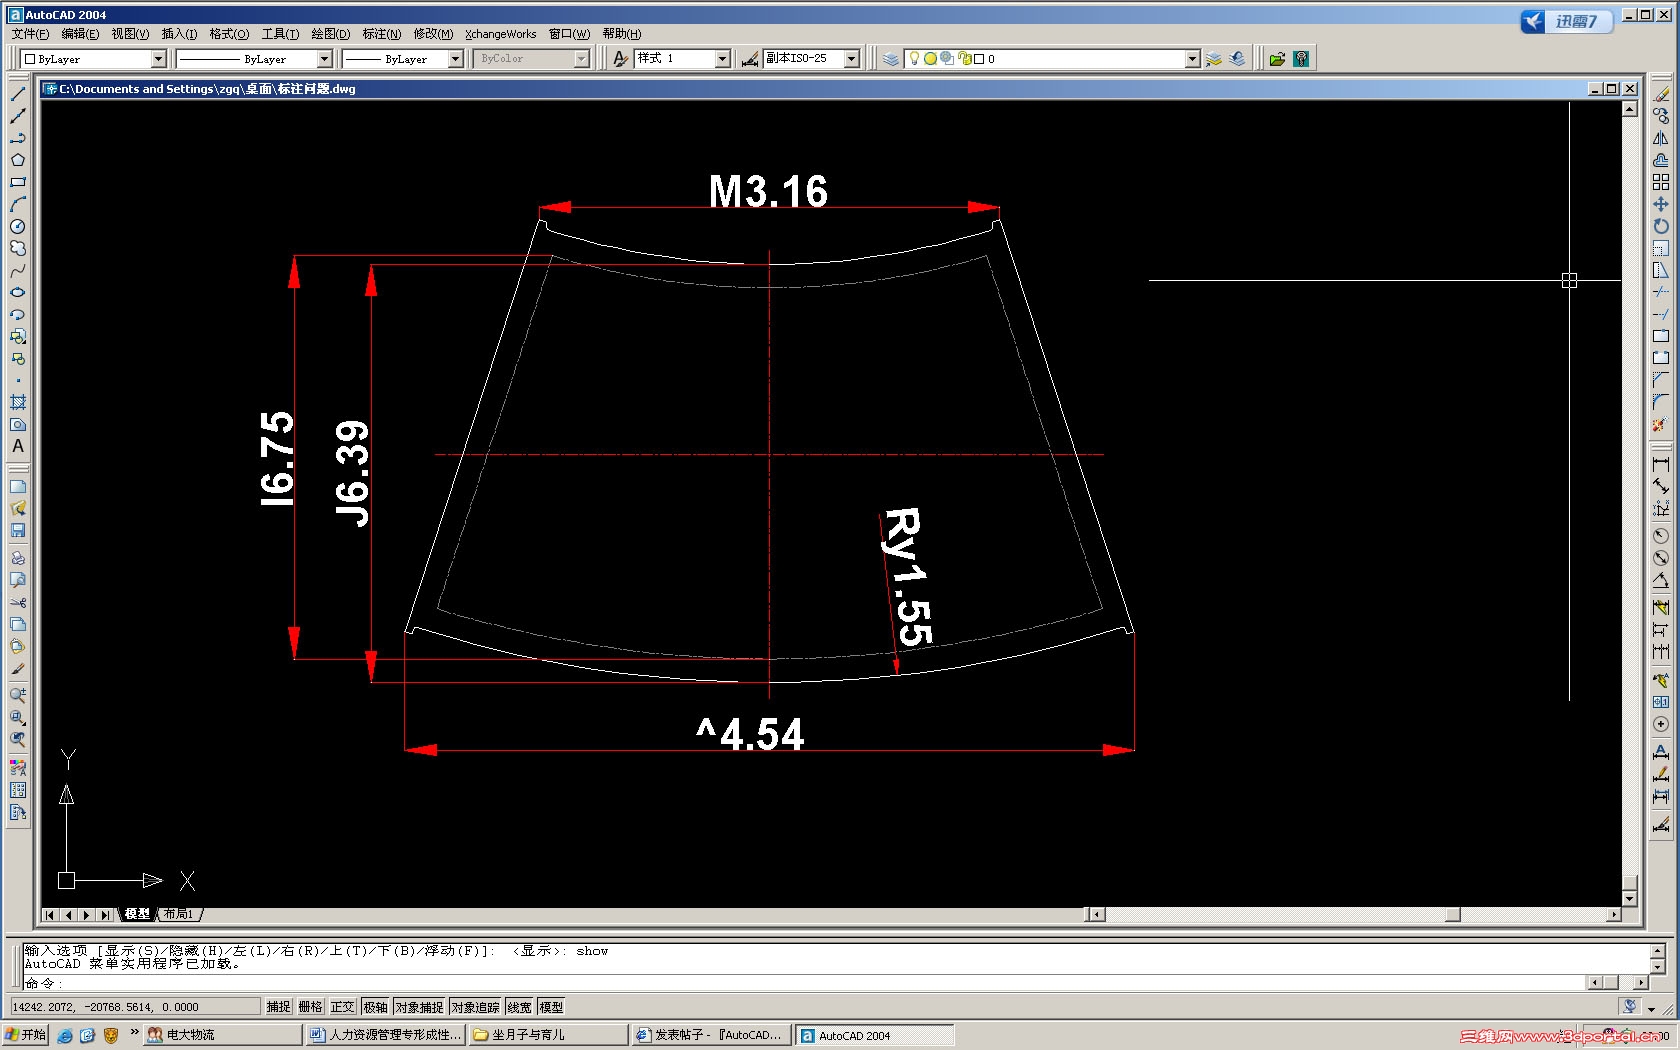
Task: Select the Erase tool on modify toolbar
Action: [1661, 94]
